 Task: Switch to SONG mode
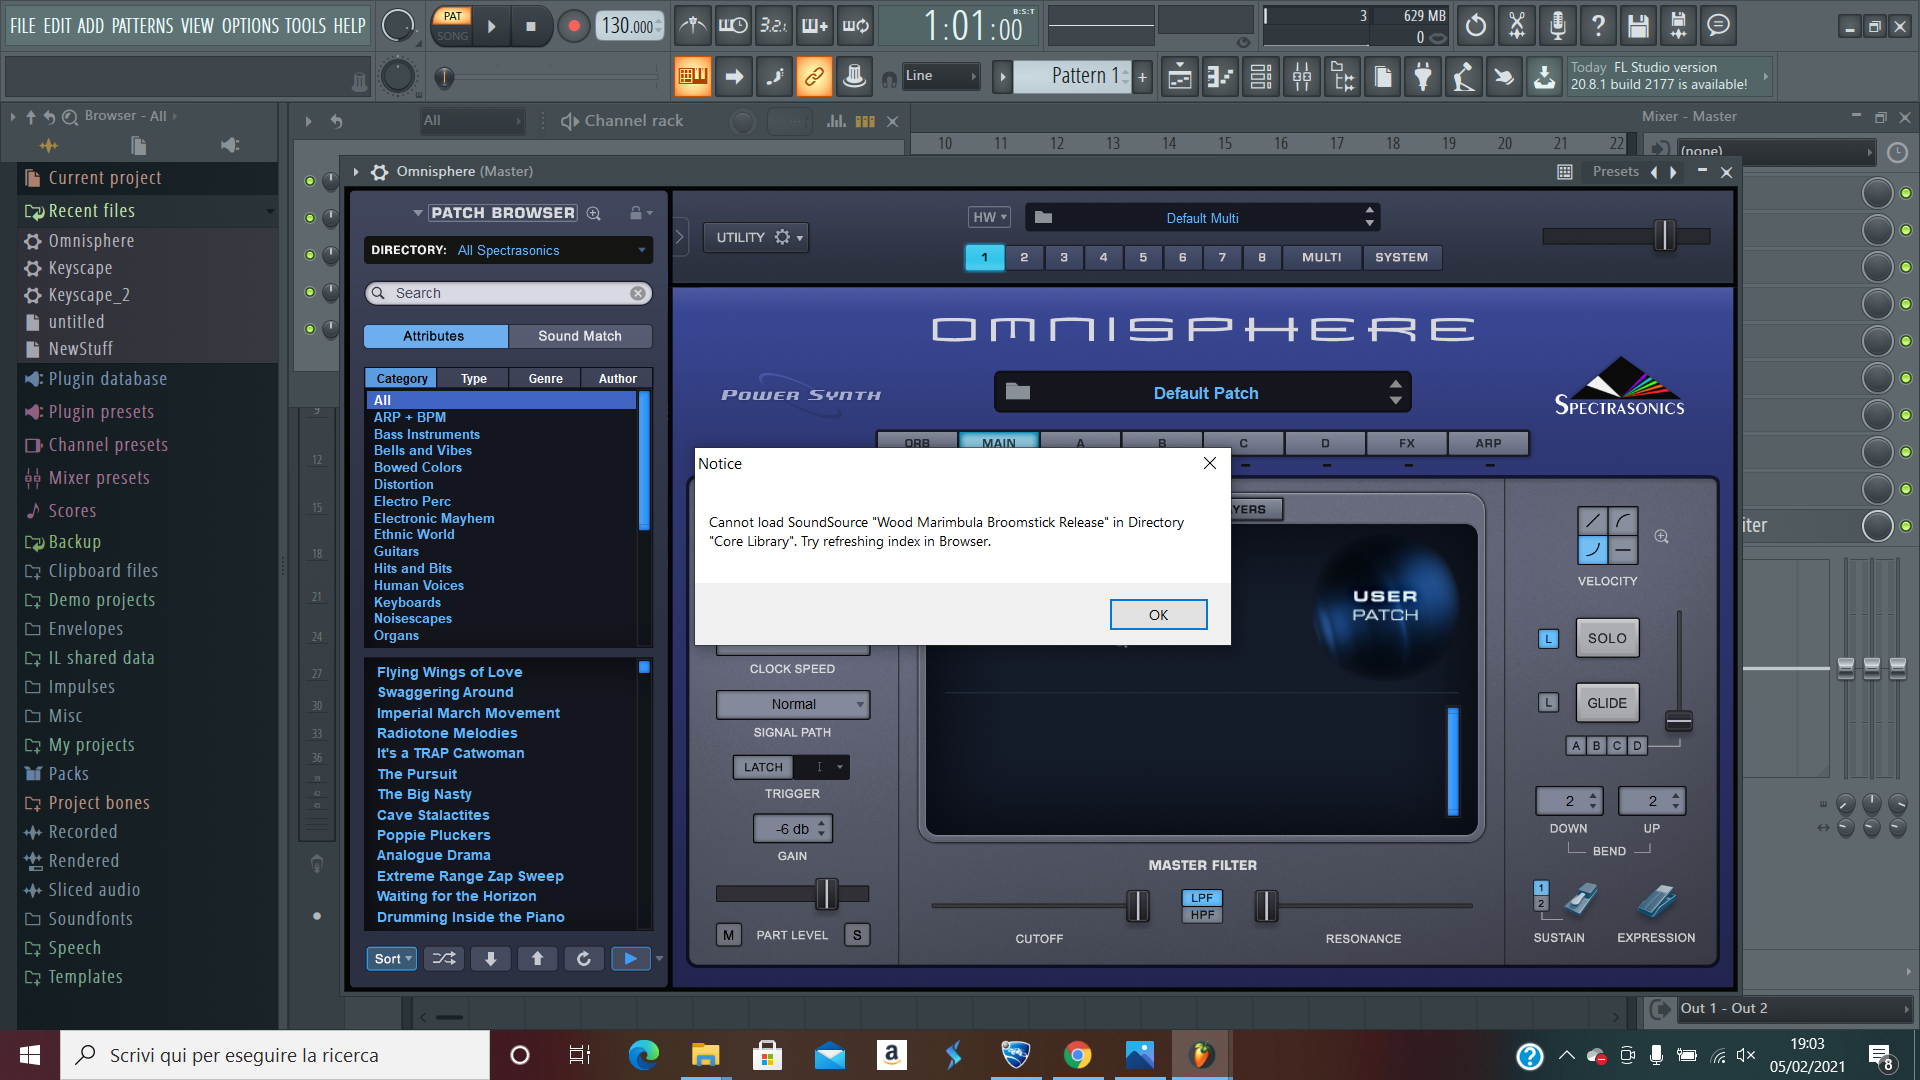(452, 36)
